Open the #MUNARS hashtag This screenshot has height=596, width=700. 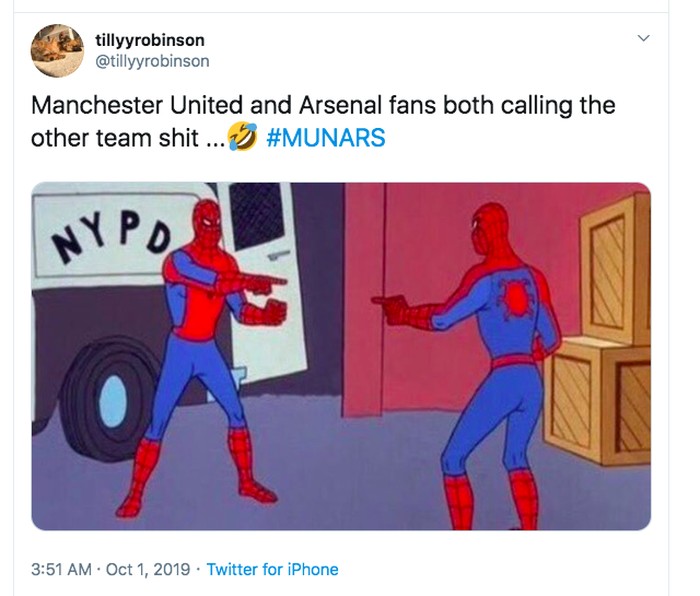[x=327, y=138]
